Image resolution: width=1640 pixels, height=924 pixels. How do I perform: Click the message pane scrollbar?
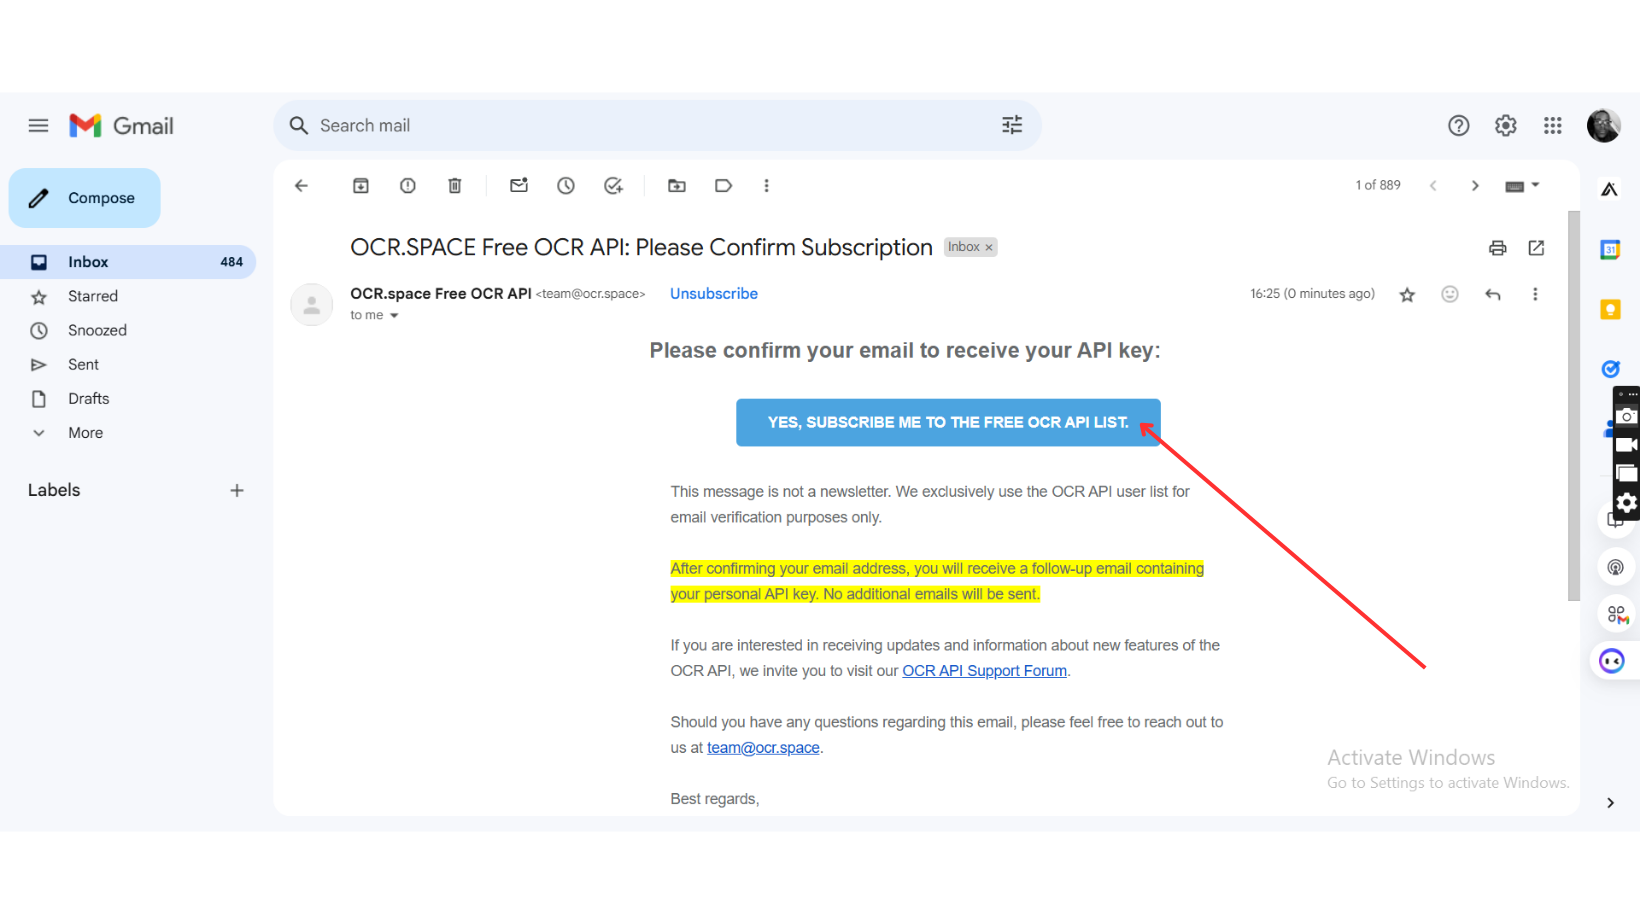coord(1574,405)
